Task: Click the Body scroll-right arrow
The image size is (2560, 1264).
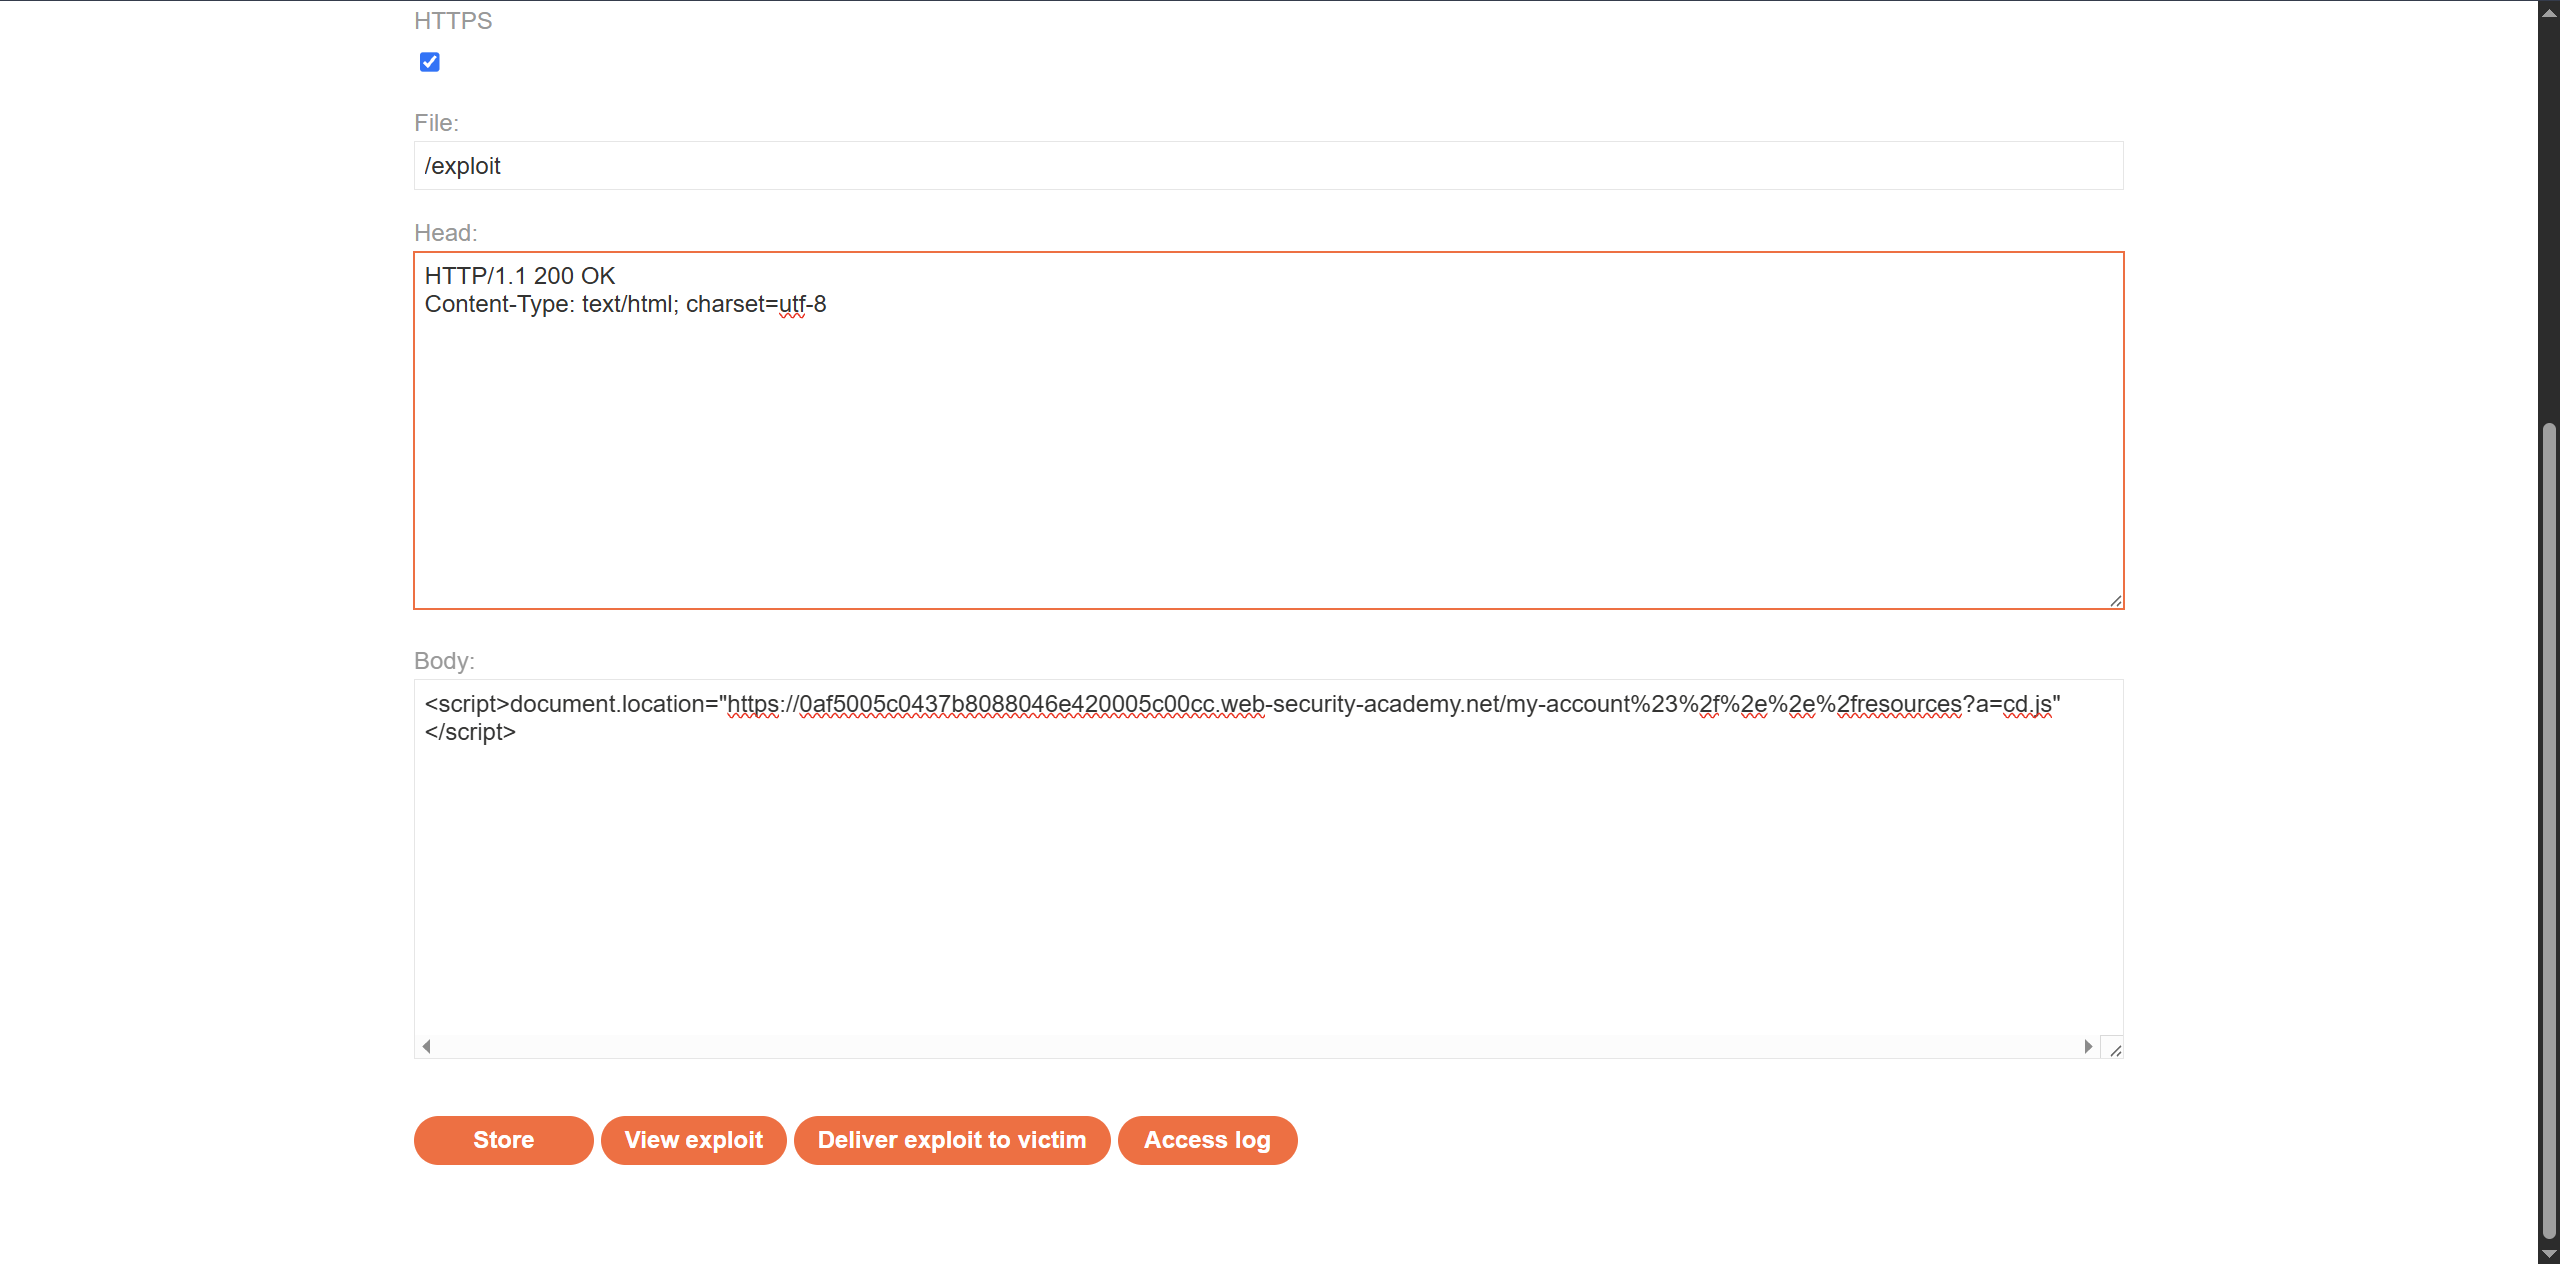Action: (x=2088, y=1046)
